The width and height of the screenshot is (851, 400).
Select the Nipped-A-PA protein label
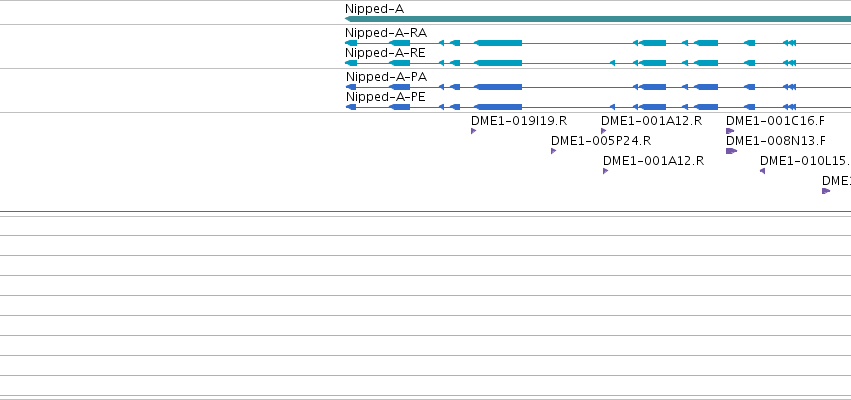pos(386,77)
